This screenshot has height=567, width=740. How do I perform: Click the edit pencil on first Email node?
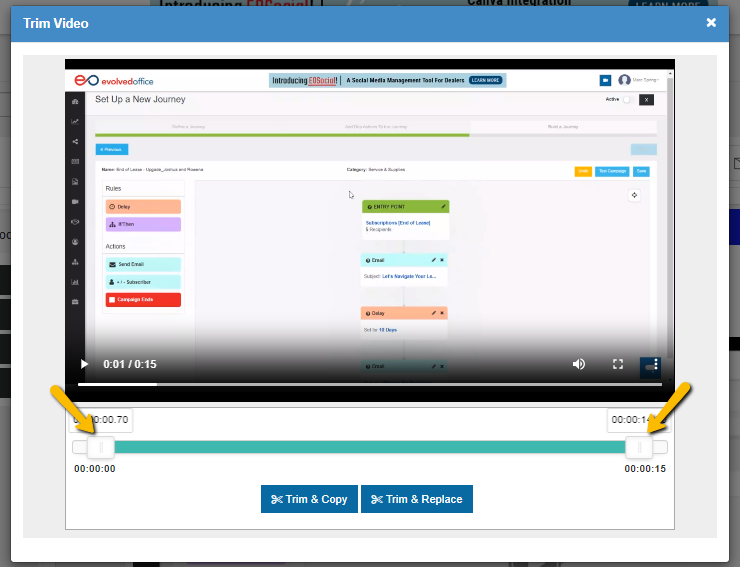point(433,260)
